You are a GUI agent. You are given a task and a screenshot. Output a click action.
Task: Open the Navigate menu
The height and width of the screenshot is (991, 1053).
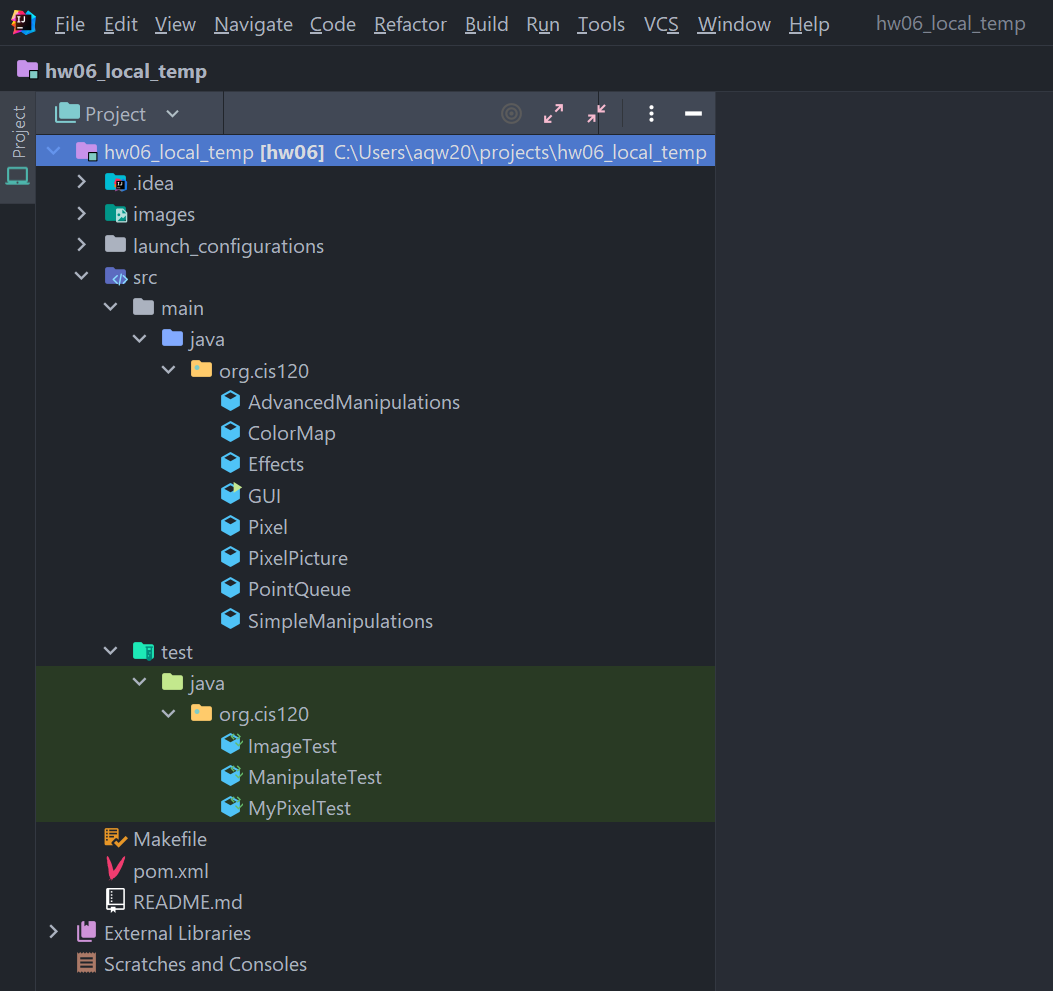point(253,24)
